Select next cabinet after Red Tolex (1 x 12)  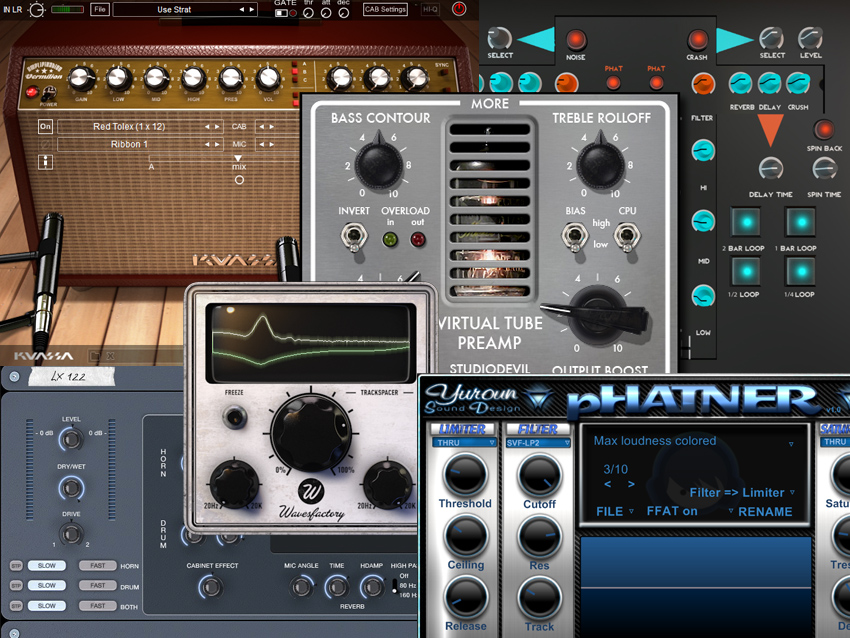tap(217, 127)
